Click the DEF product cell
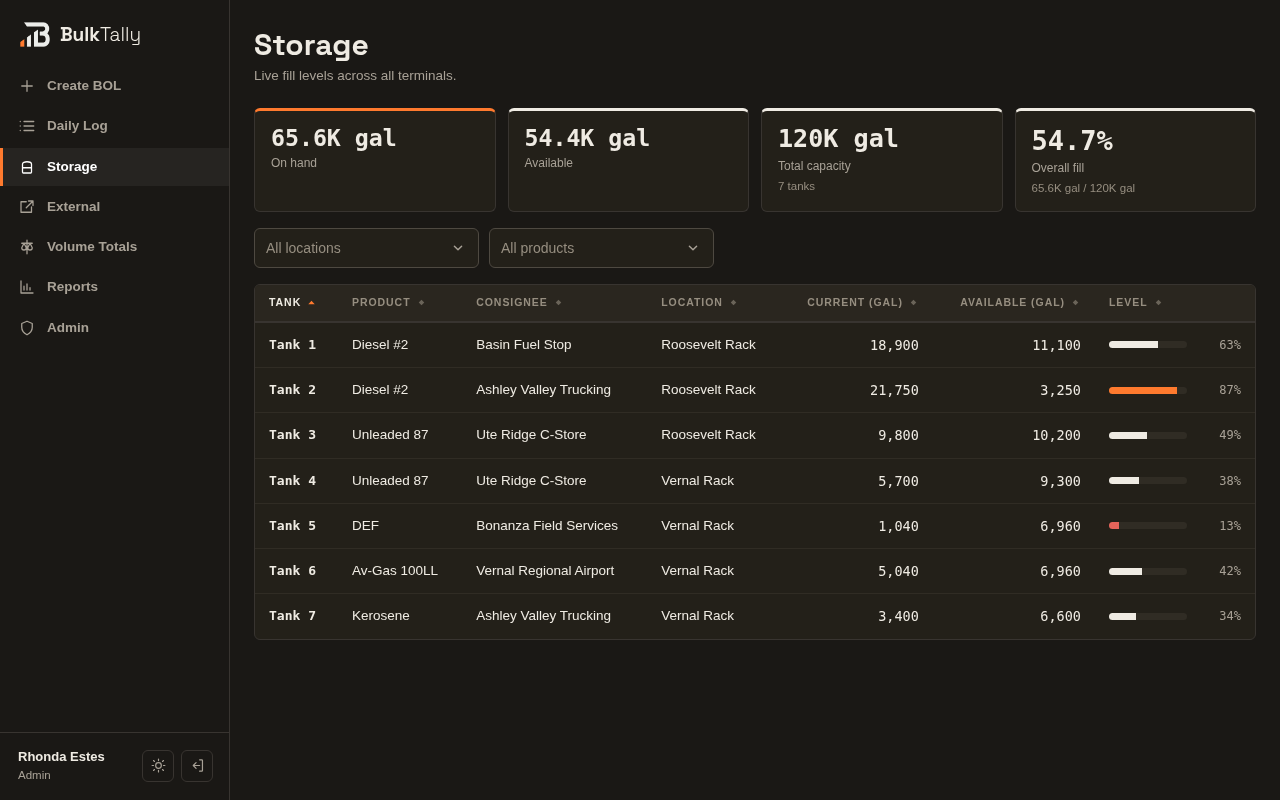This screenshot has width=1280, height=800. click(365, 526)
